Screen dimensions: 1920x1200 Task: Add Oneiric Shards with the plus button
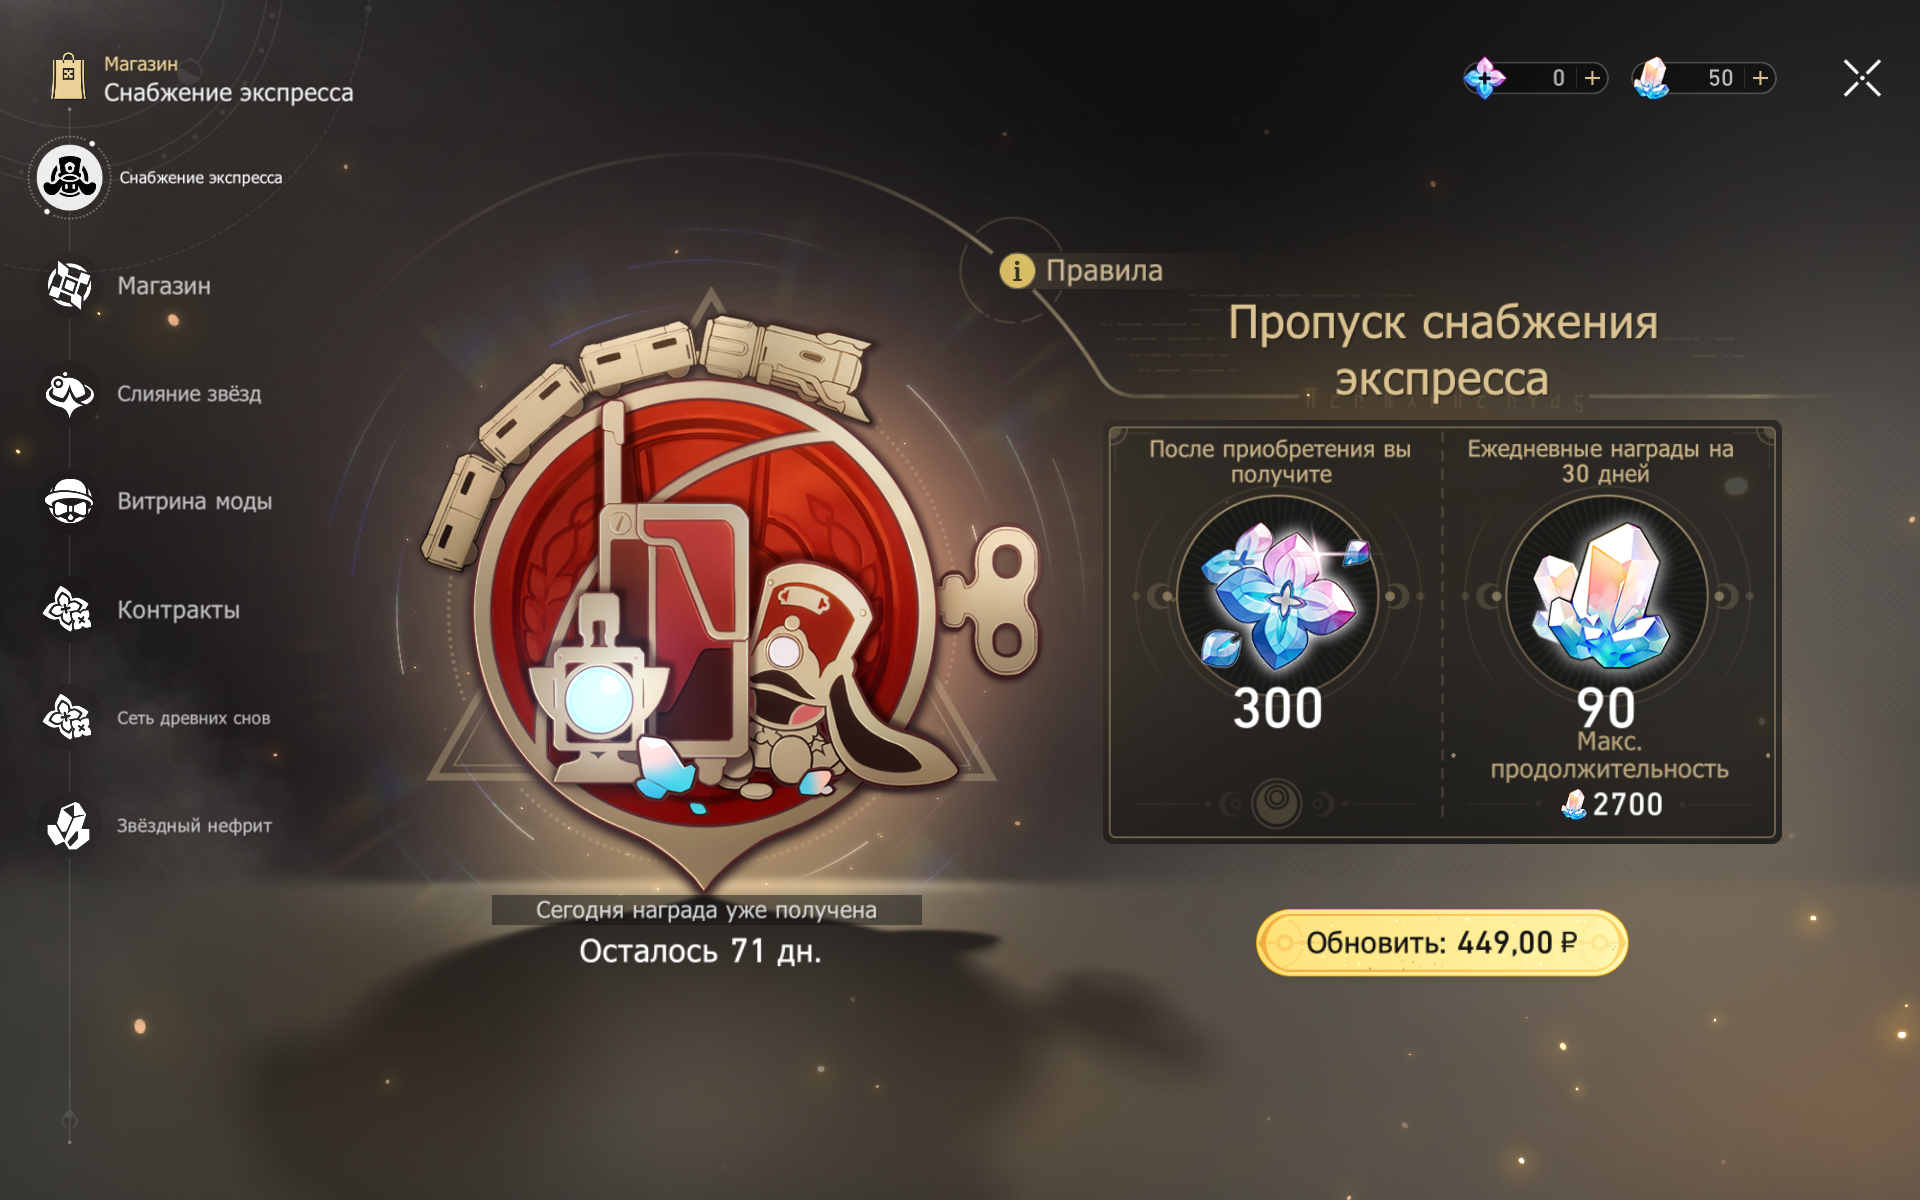click(x=1593, y=78)
